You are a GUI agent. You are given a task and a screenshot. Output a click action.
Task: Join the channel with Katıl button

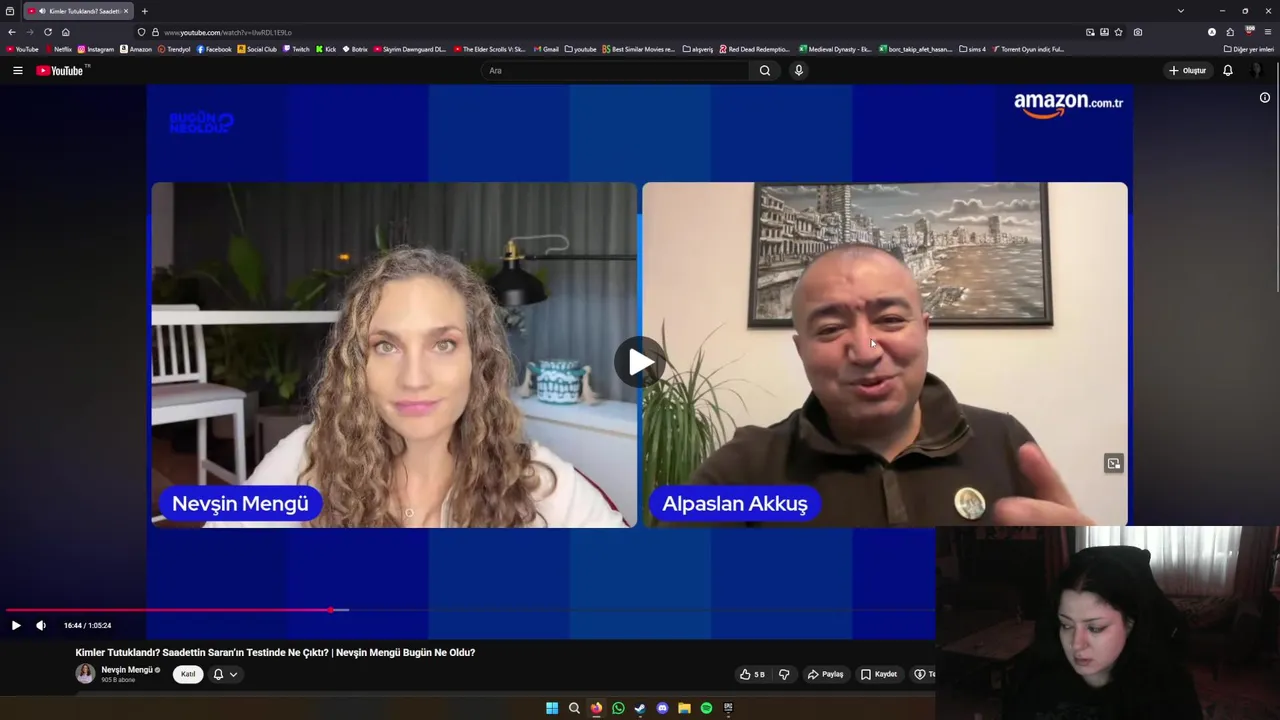click(x=188, y=674)
